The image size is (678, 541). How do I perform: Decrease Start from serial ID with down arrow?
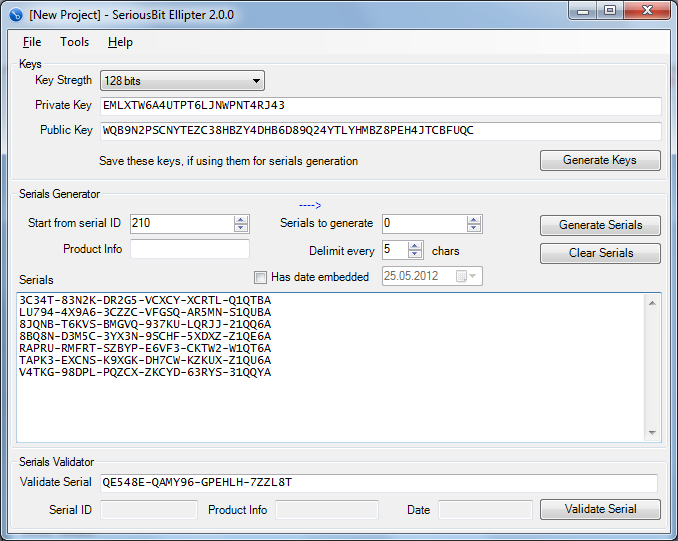click(x=241, y=228)
